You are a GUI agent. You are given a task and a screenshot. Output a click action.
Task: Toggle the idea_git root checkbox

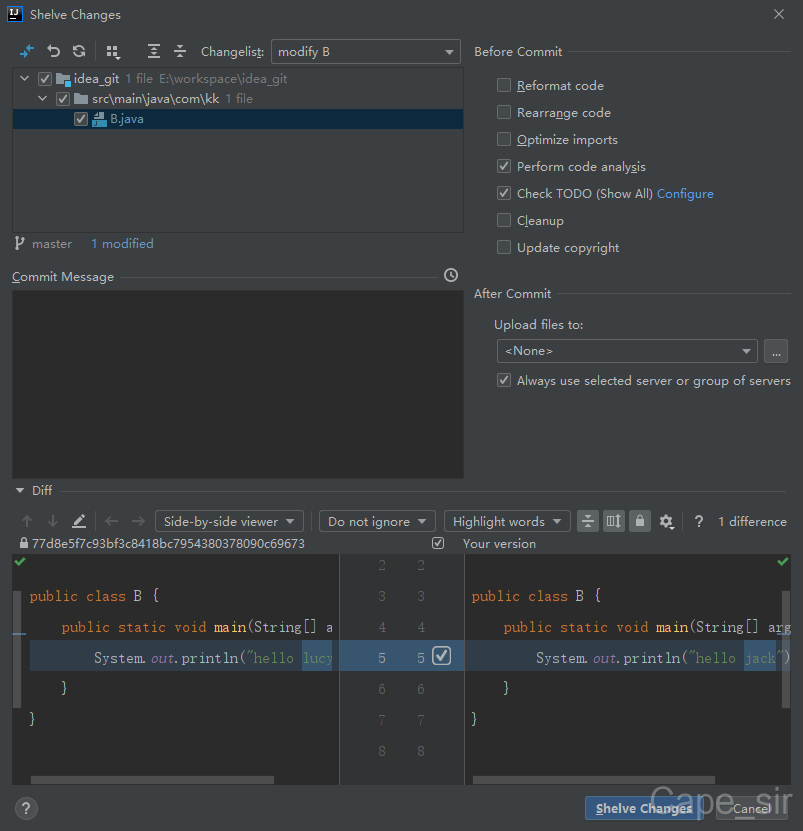tap(45, 79)
